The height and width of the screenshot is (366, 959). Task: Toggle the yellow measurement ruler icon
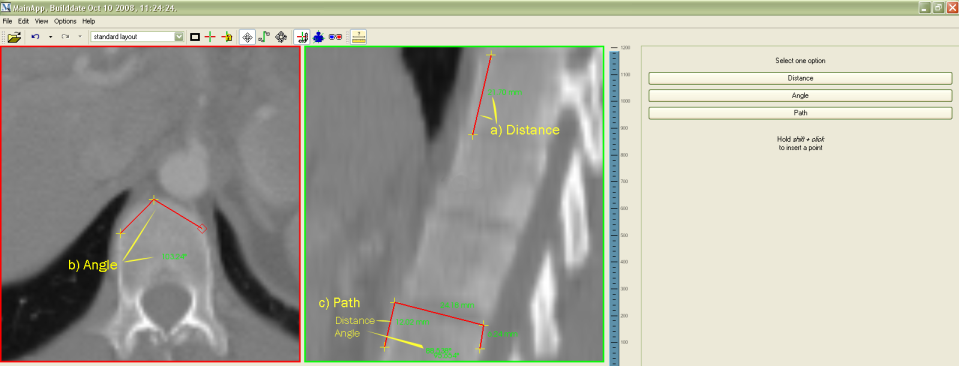tap(359, 37)
